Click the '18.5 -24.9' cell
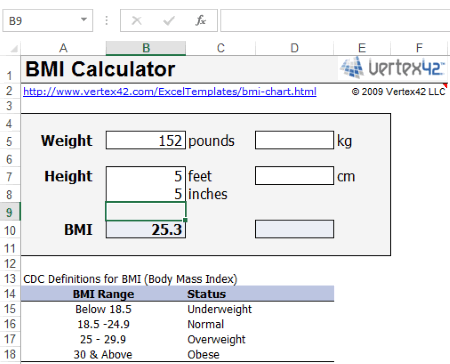 pos(103,324)
